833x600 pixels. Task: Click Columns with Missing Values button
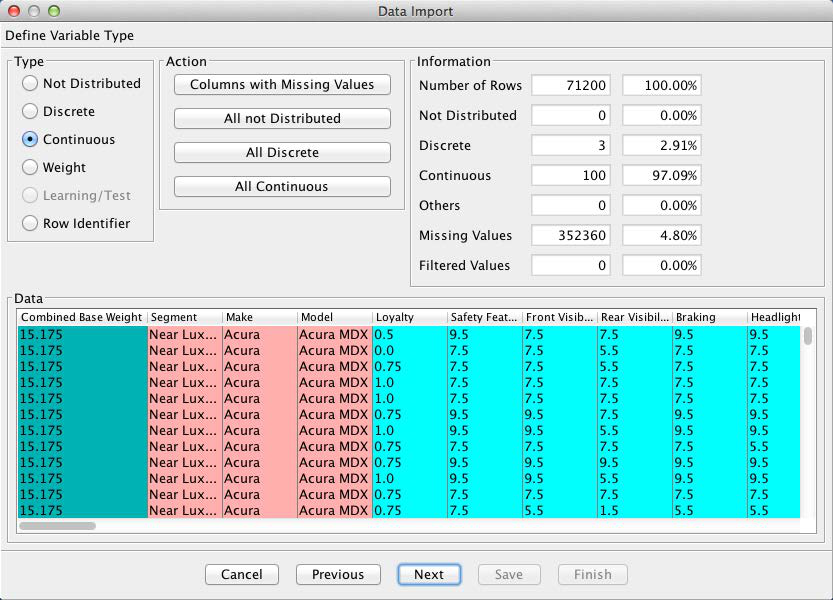282,85
